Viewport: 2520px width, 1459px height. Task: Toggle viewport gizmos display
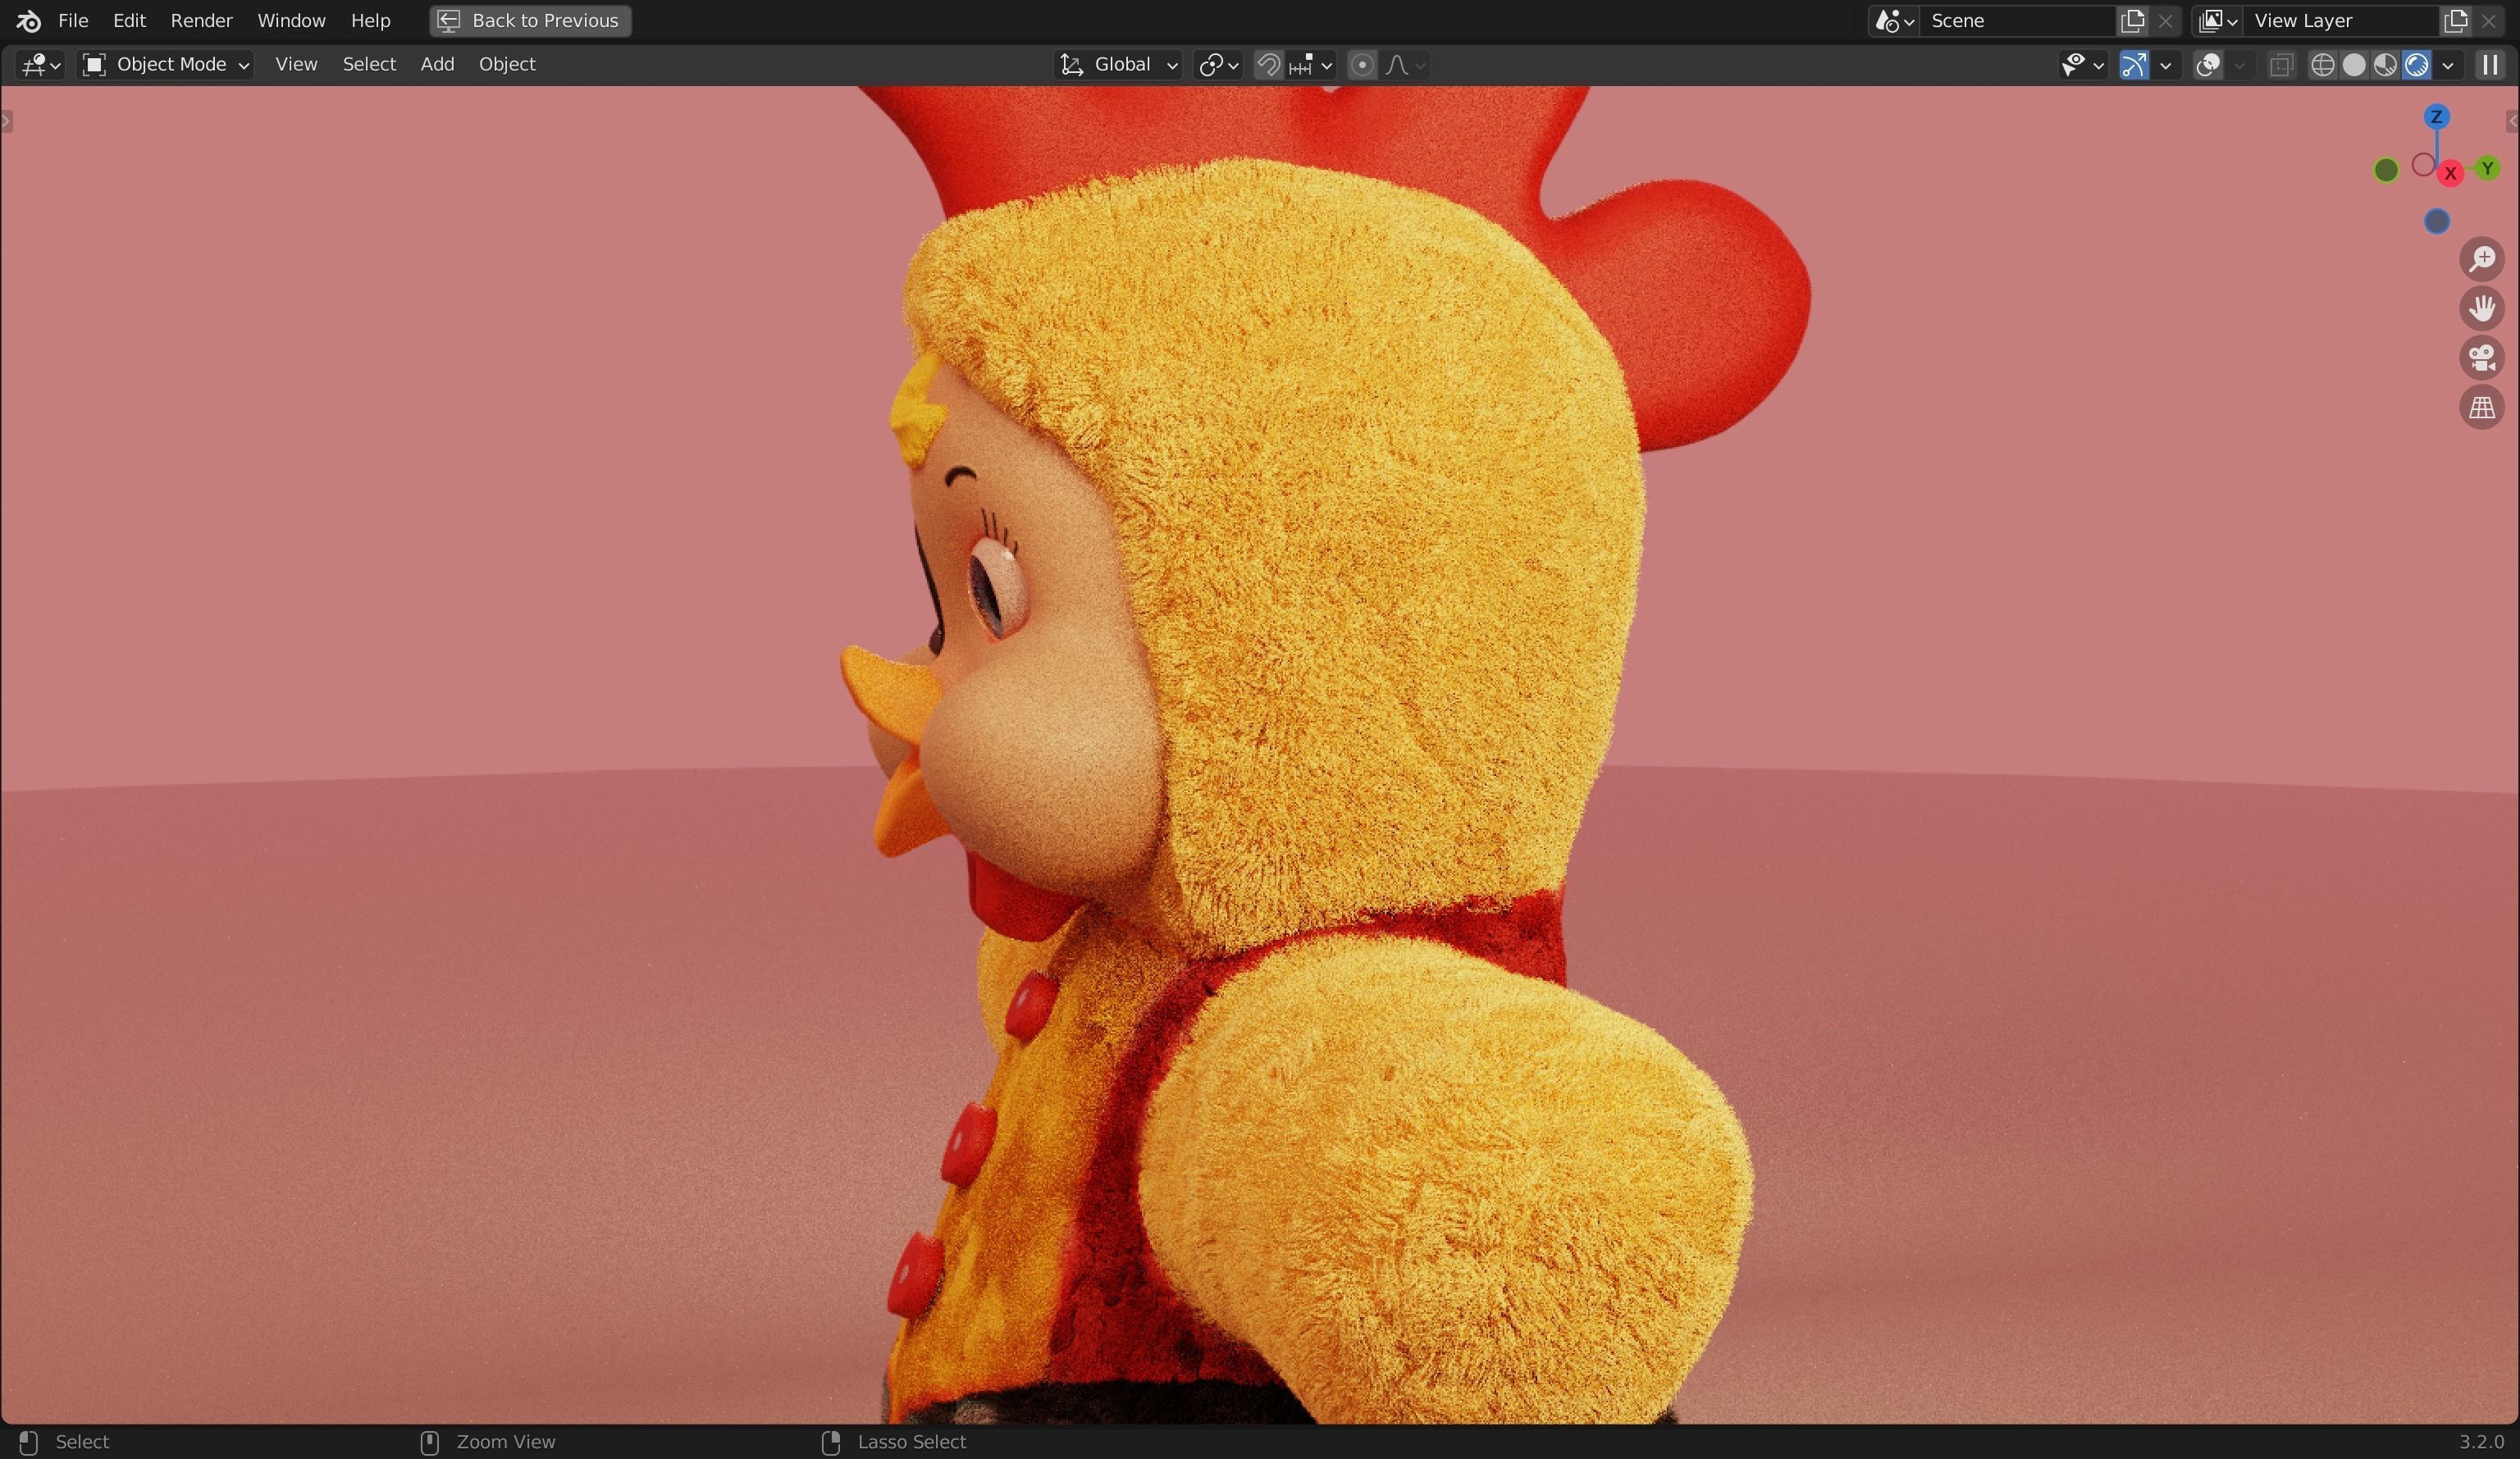(2134, 65)
